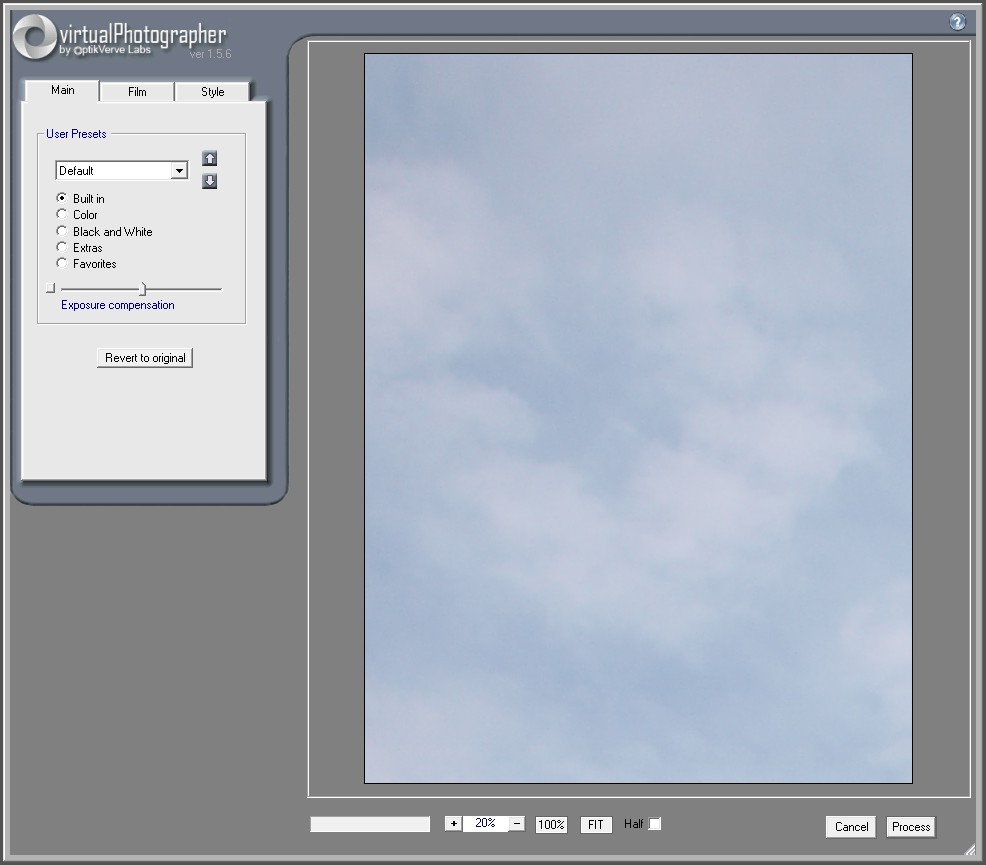Image resolution: width=986 pixels, height=865 pixels.
Task: Switch to the Film tab
Action: pyautogui.click(x=137, y=92)
